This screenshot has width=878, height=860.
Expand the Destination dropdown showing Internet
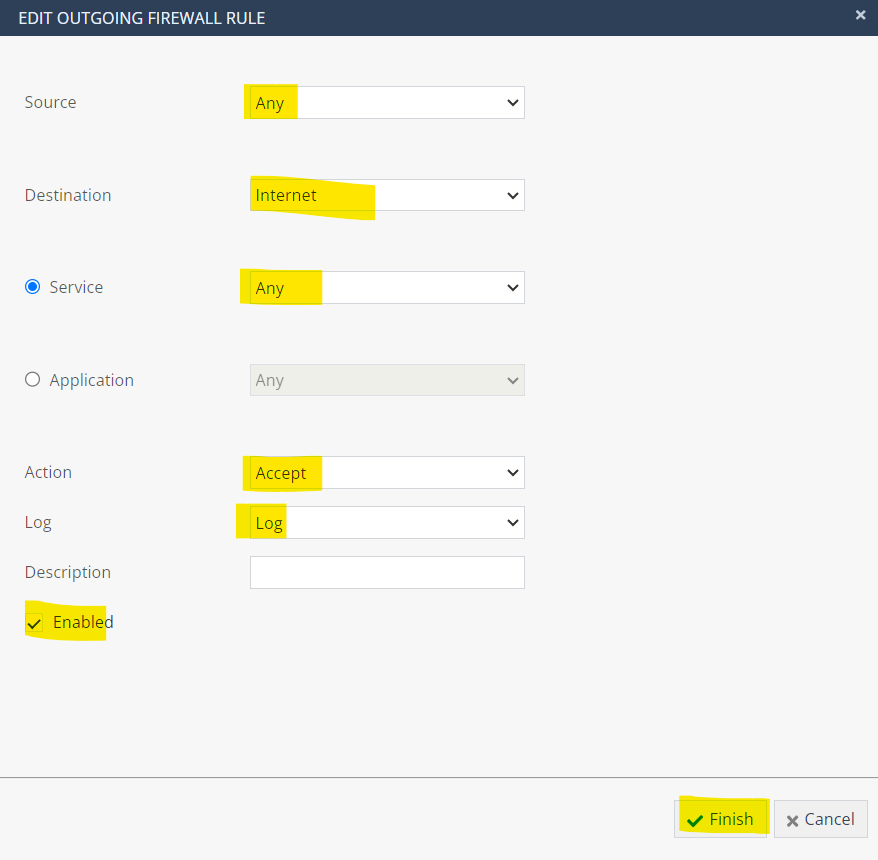tap(387, 195)
